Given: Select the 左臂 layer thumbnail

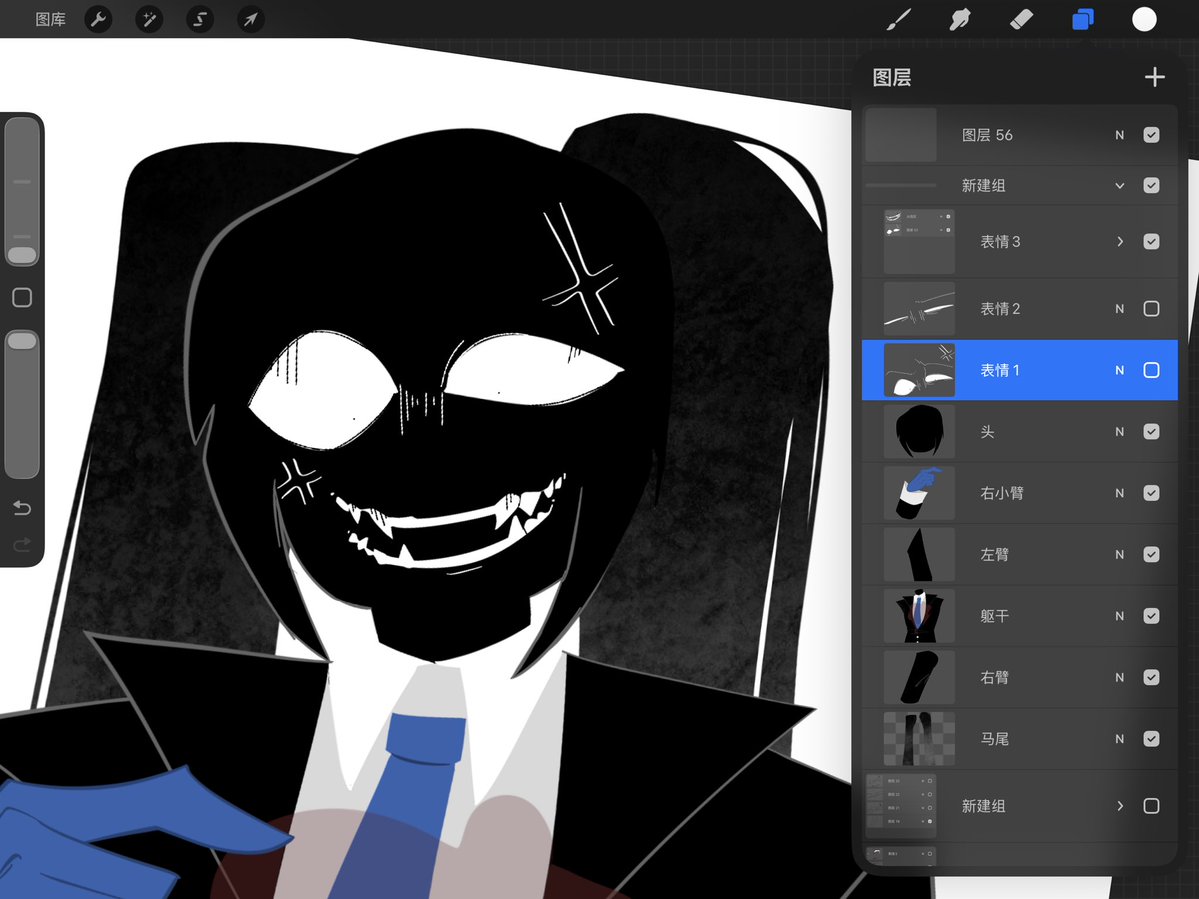Looking at the screenshot, I should coord(919,554).
